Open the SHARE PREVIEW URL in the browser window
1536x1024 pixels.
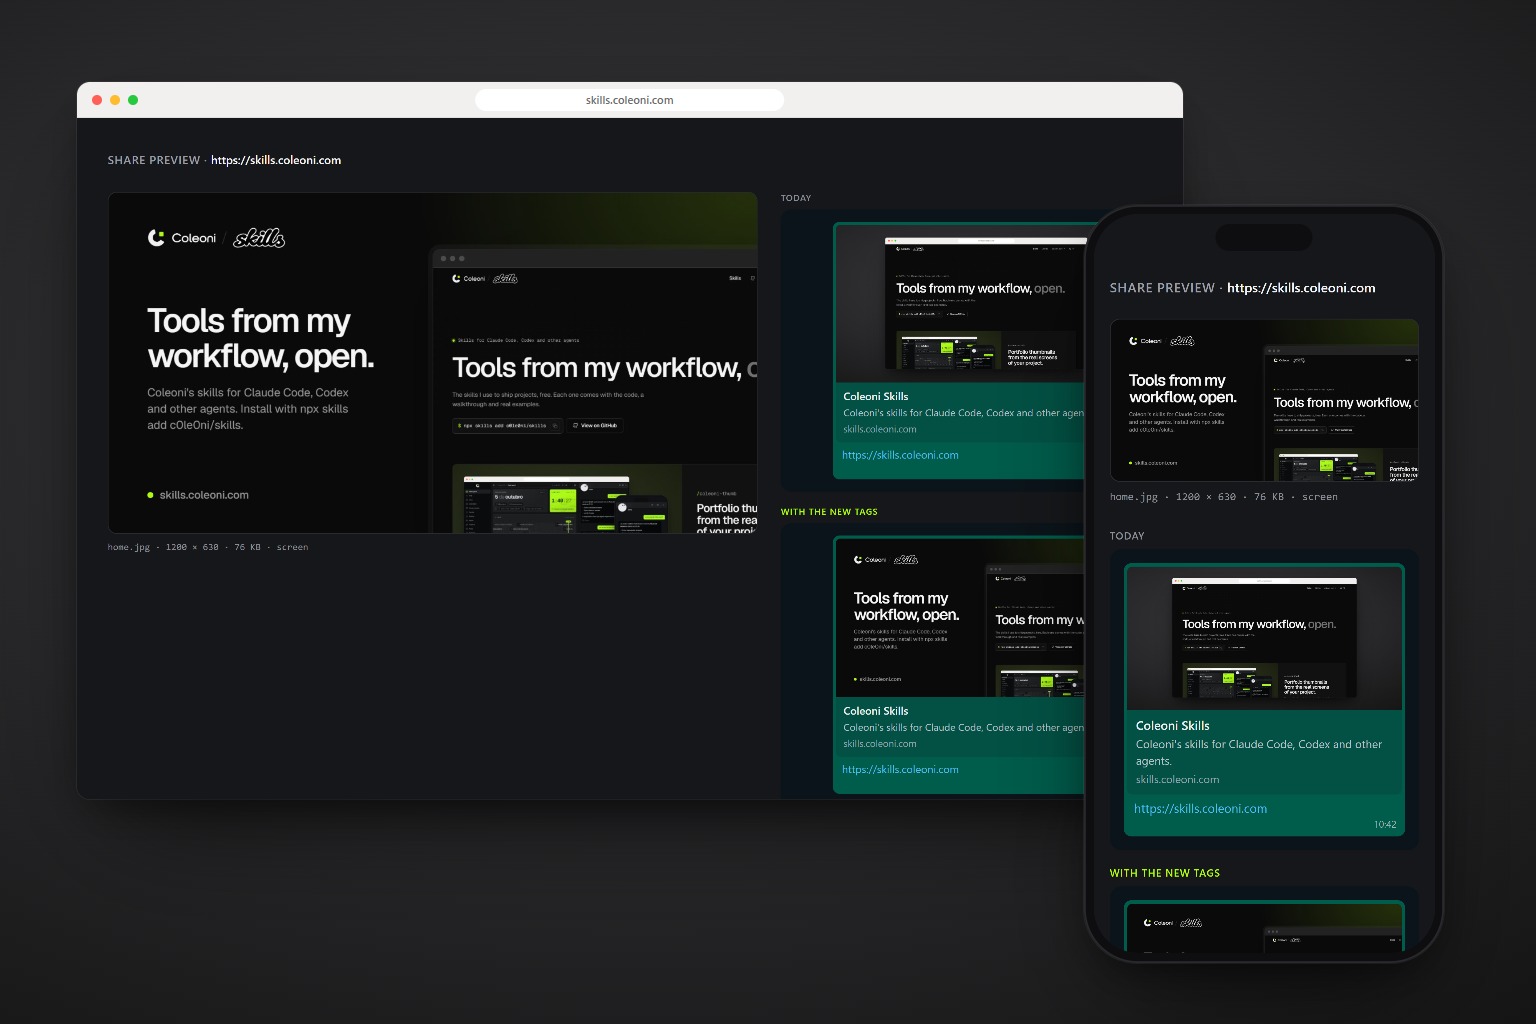pos(276,160)
